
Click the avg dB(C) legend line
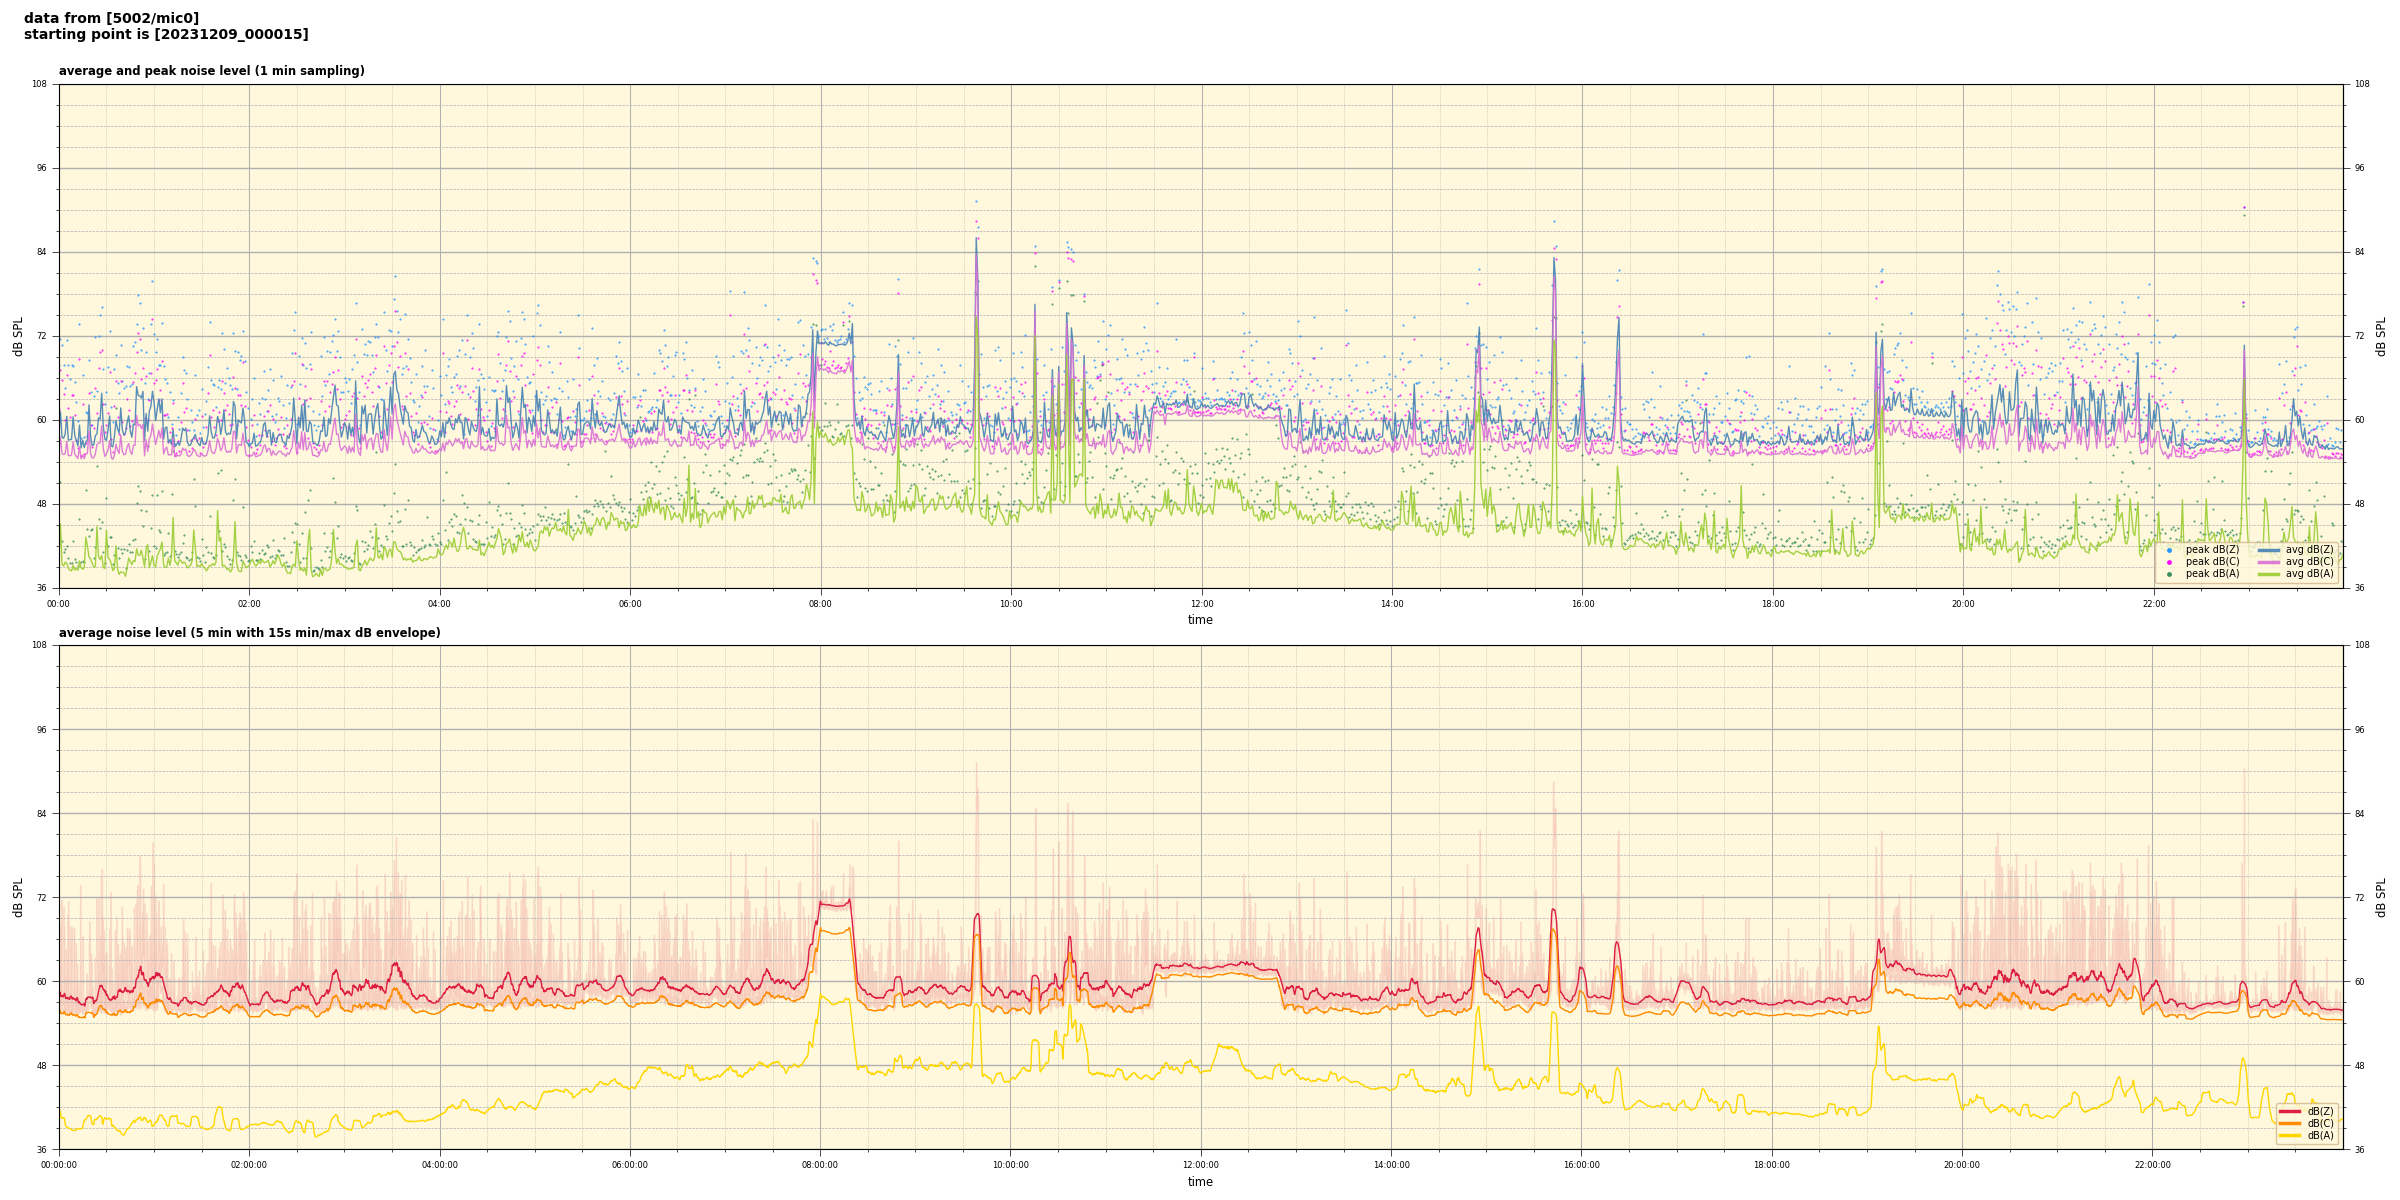point(2269,562)
